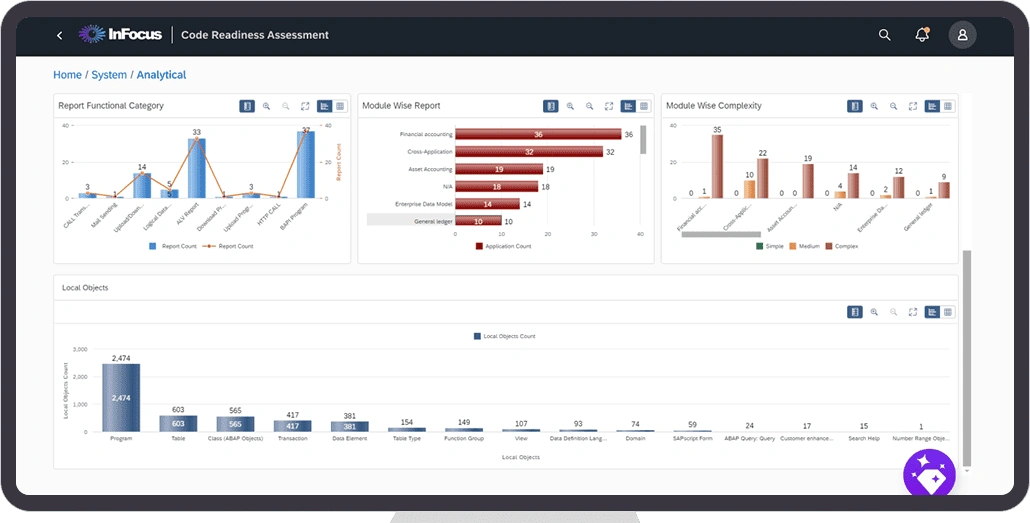Click the System breadcrumb link
This screenshot has height=523, width=1030.
[x=109, y=75]
